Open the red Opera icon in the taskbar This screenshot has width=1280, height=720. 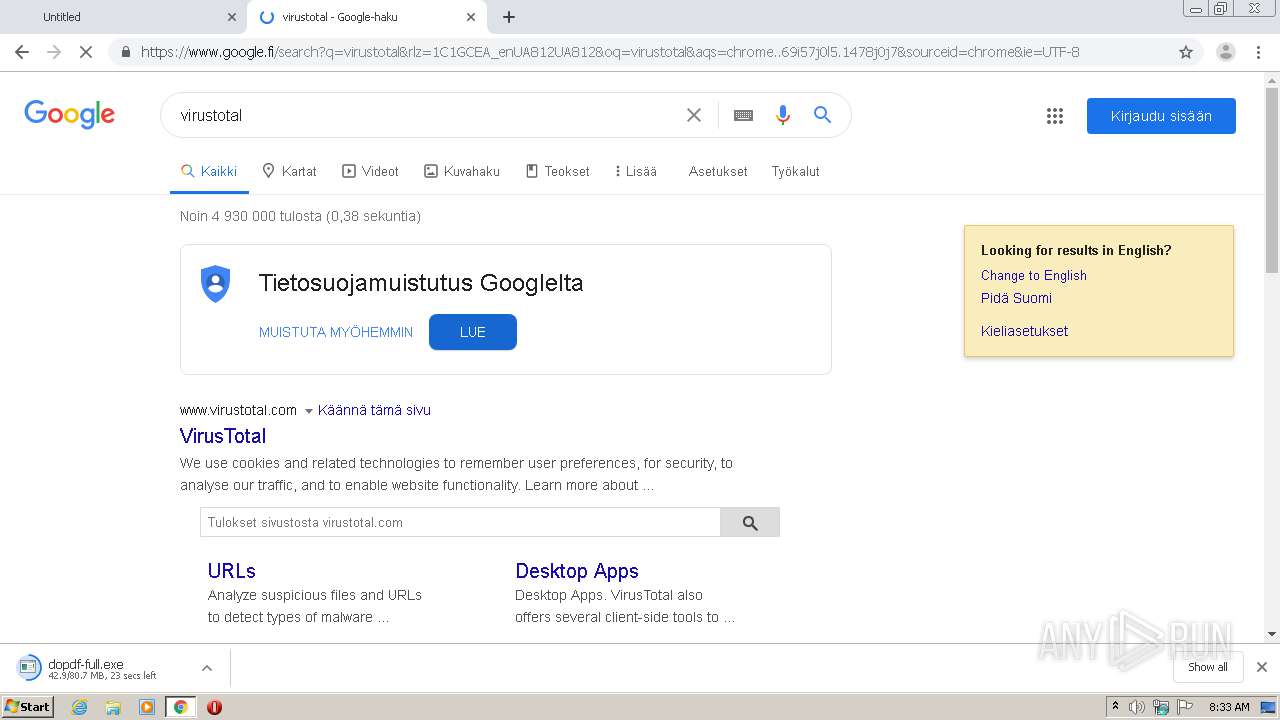pos(214,707)
